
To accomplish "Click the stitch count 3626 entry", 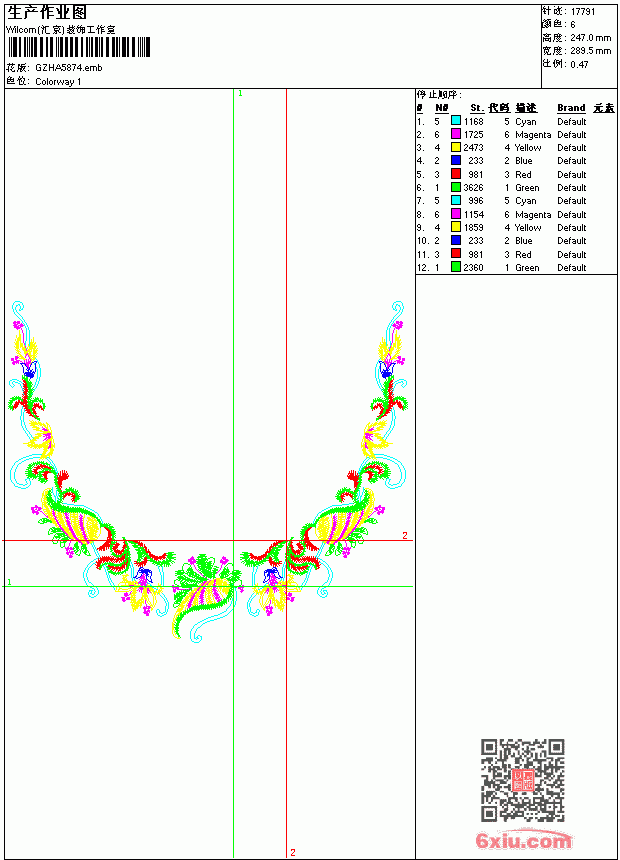I will click(x=473, y=188).
